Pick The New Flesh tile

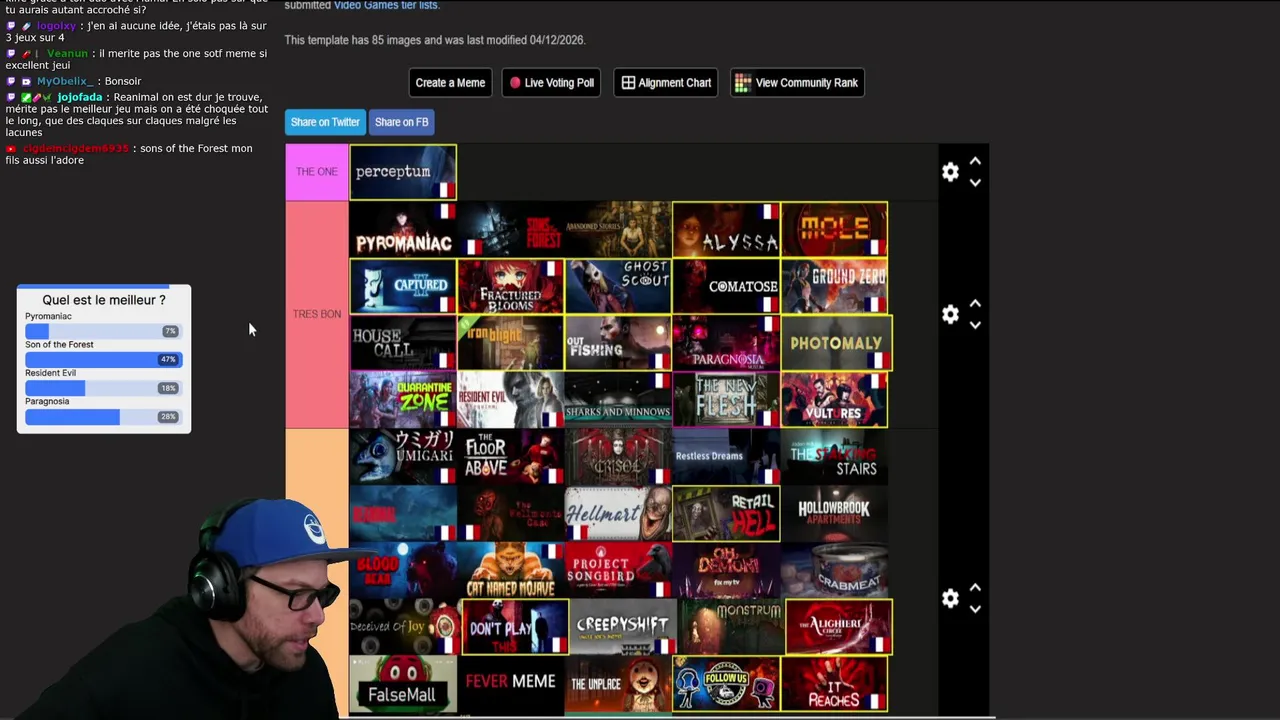click(726, 400)
